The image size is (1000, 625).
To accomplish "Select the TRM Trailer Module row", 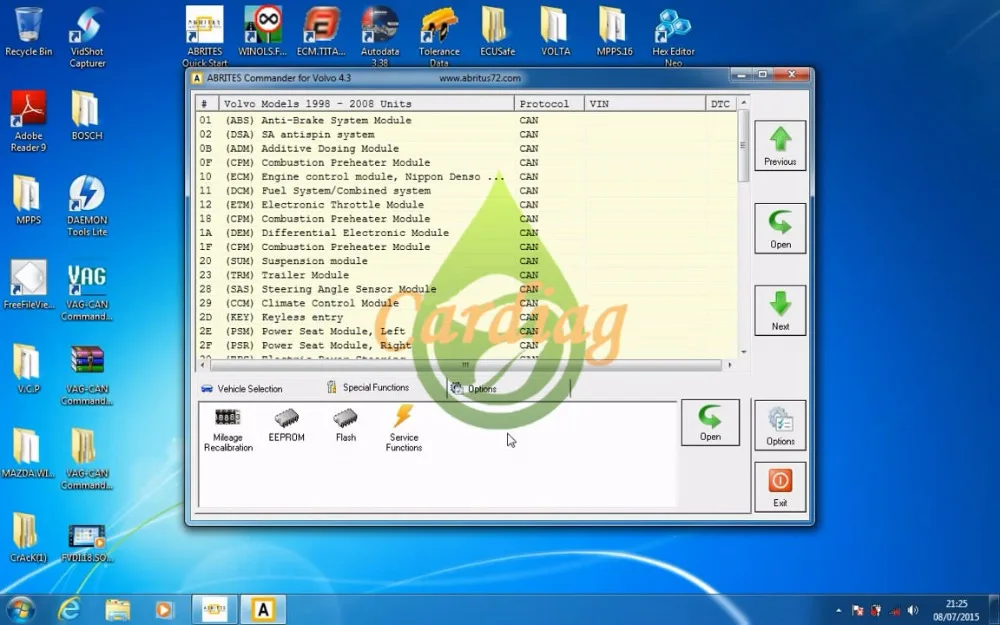I will click(x=467, y=274).
